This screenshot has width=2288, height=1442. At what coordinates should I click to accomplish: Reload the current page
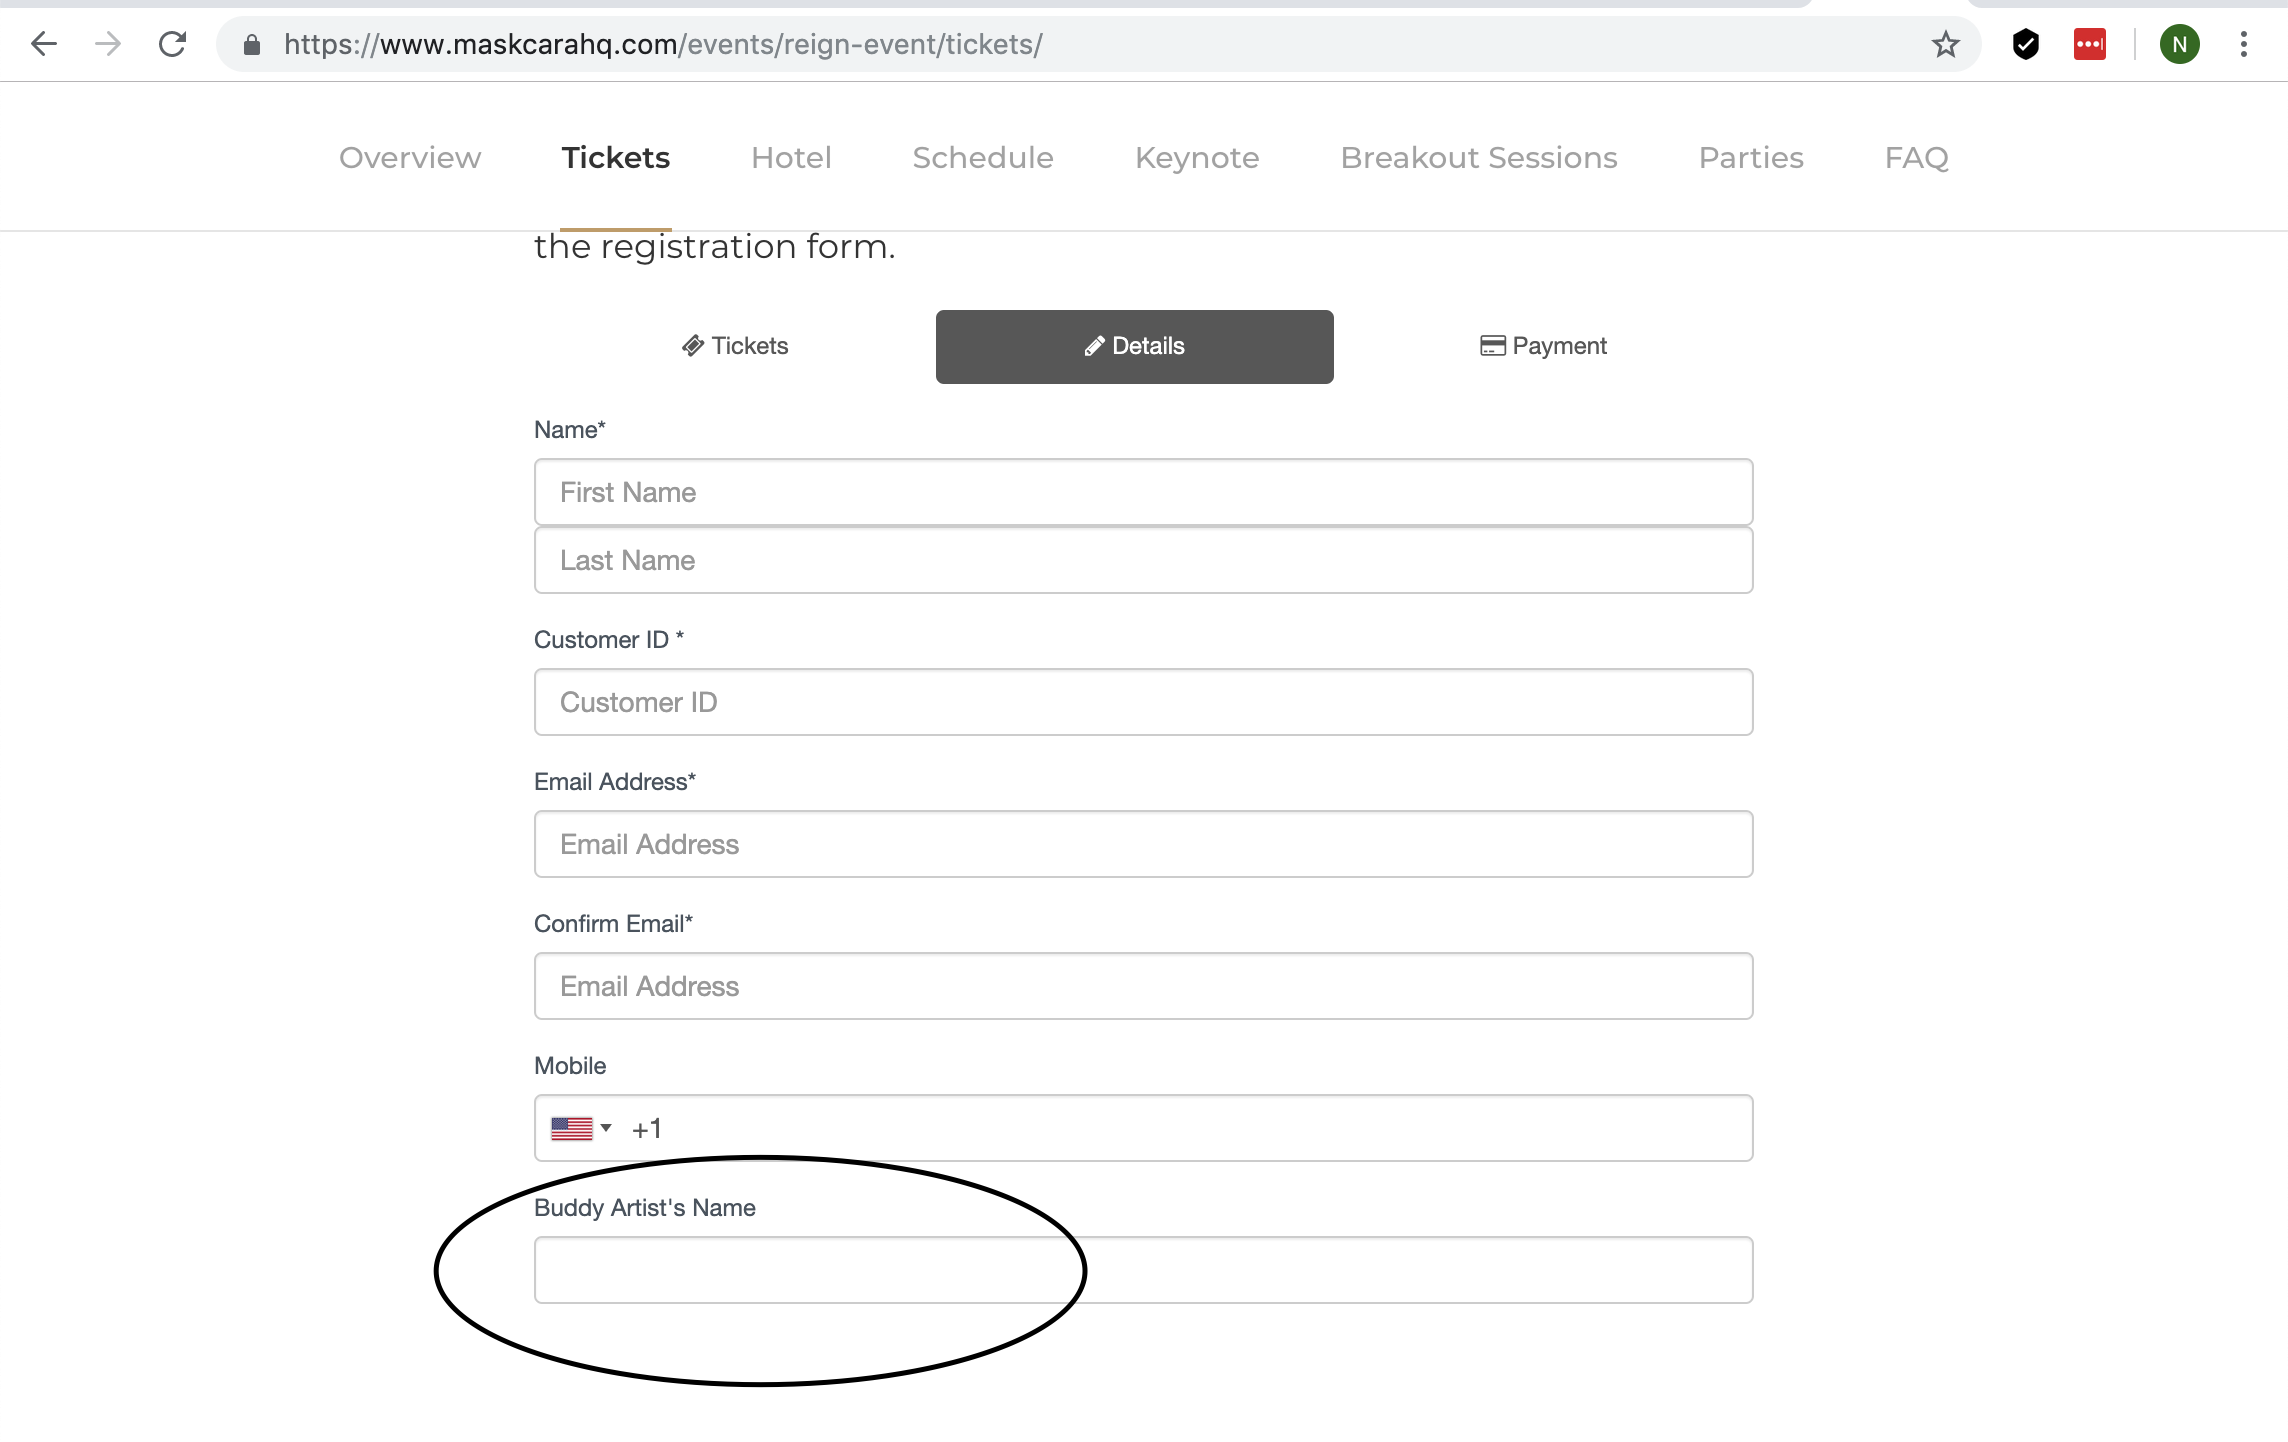click(x=173, y=44)
